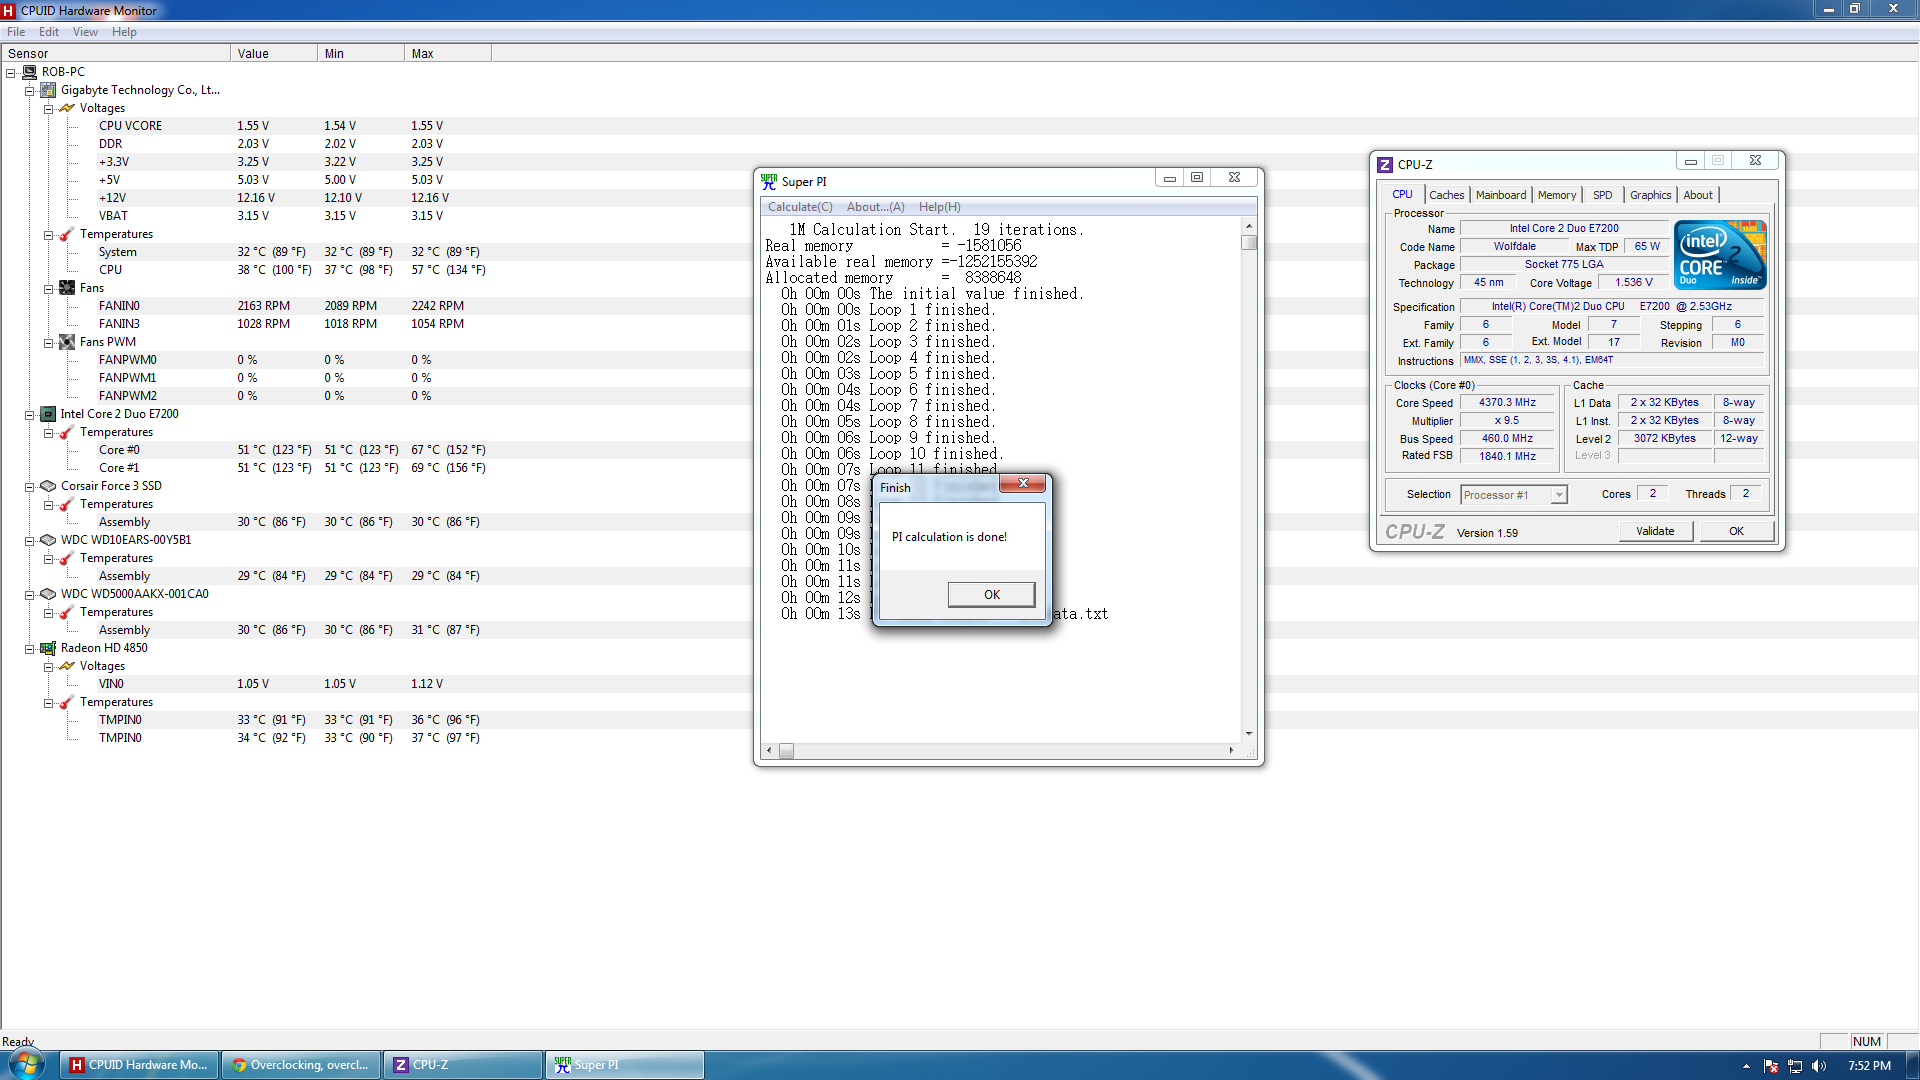Click the Sensor column header
1920x1080 pixels.
(116, 54)
